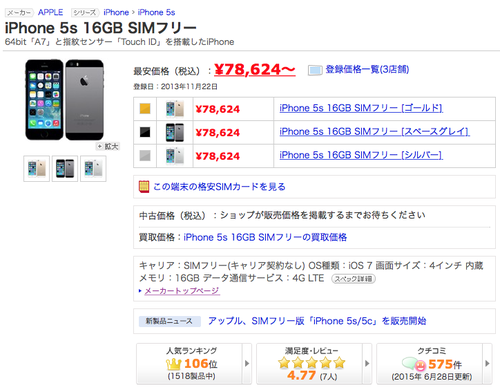Select the black space gray swatch

[145, 132]
